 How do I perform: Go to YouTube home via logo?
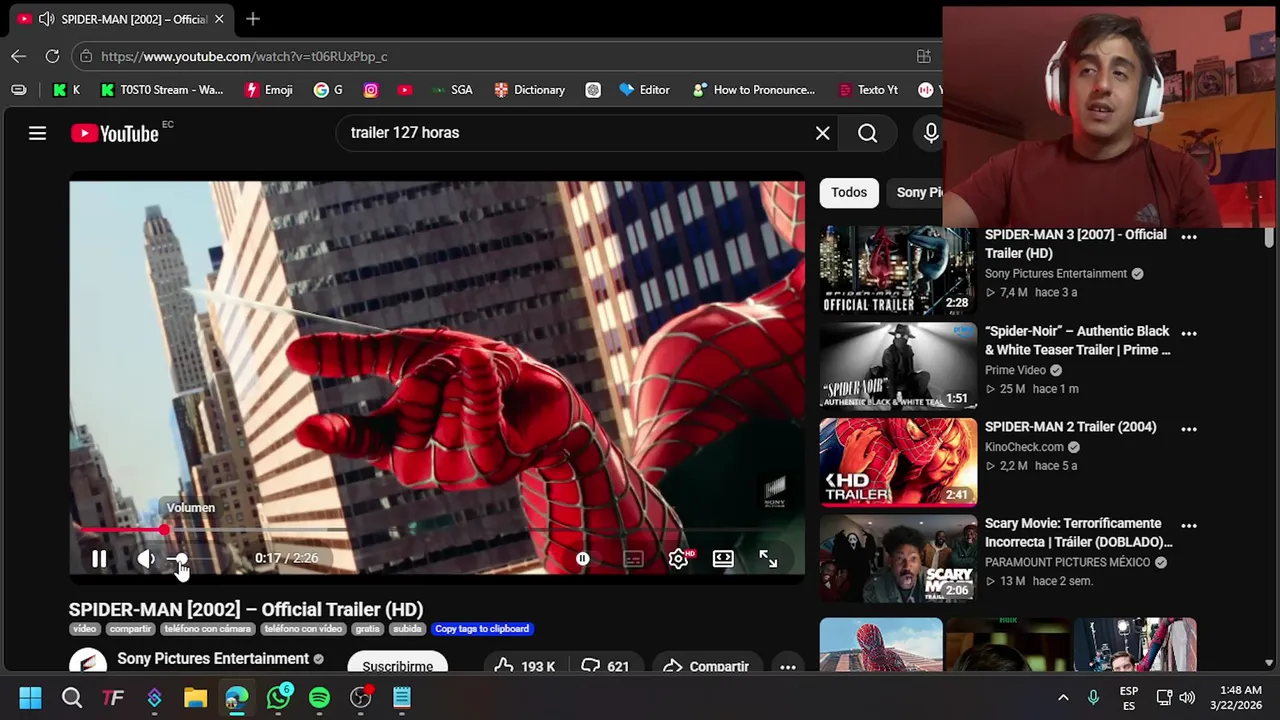point(115,133)
